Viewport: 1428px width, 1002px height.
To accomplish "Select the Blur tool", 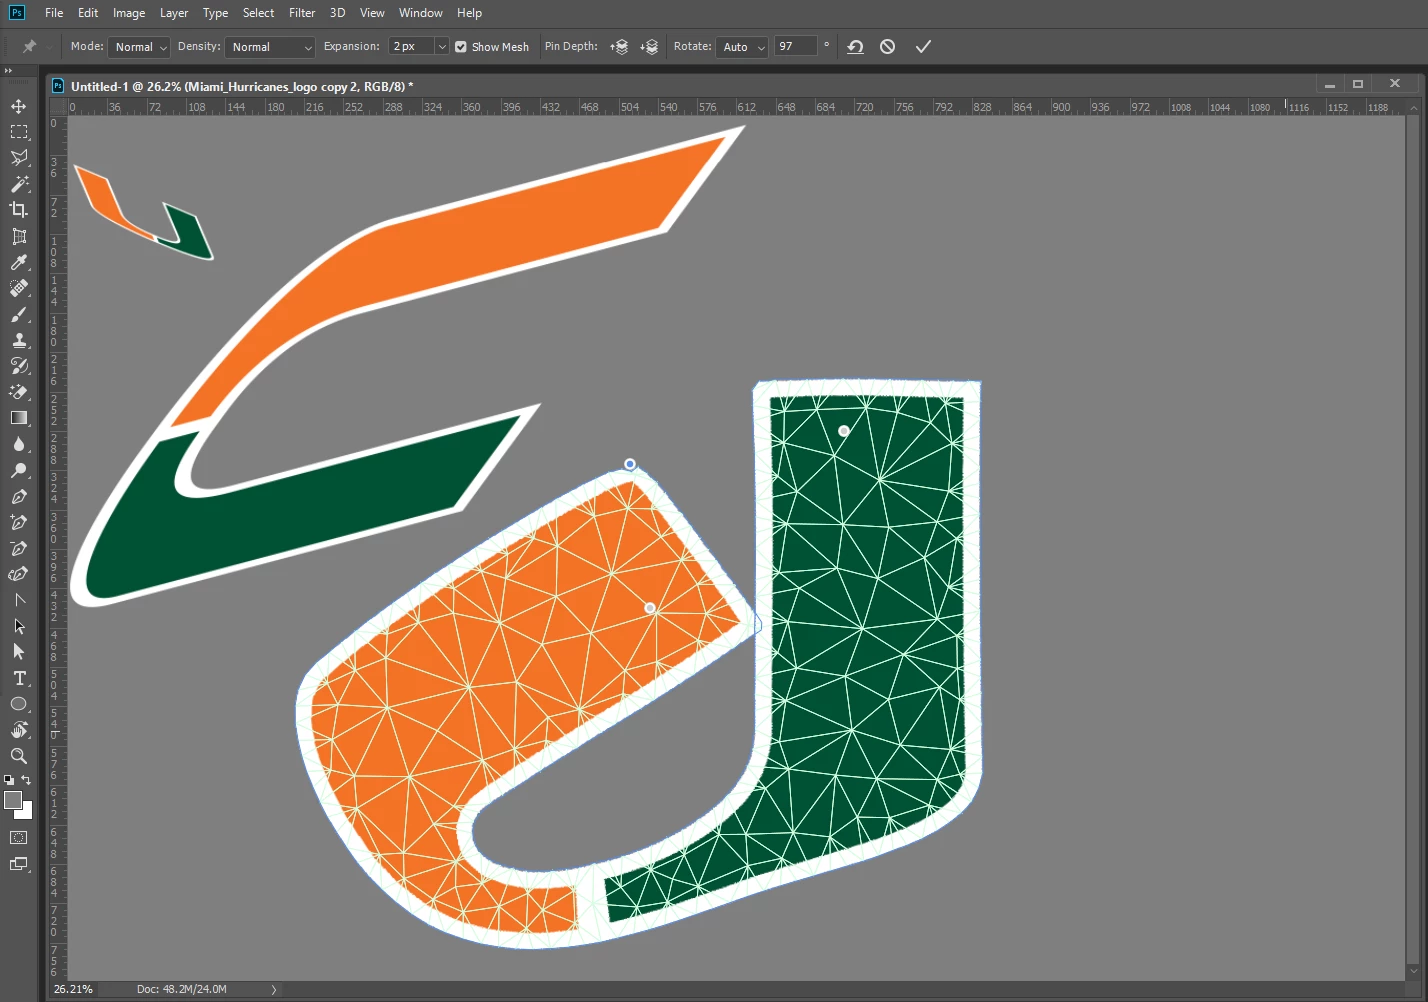I will coord(19,444).
